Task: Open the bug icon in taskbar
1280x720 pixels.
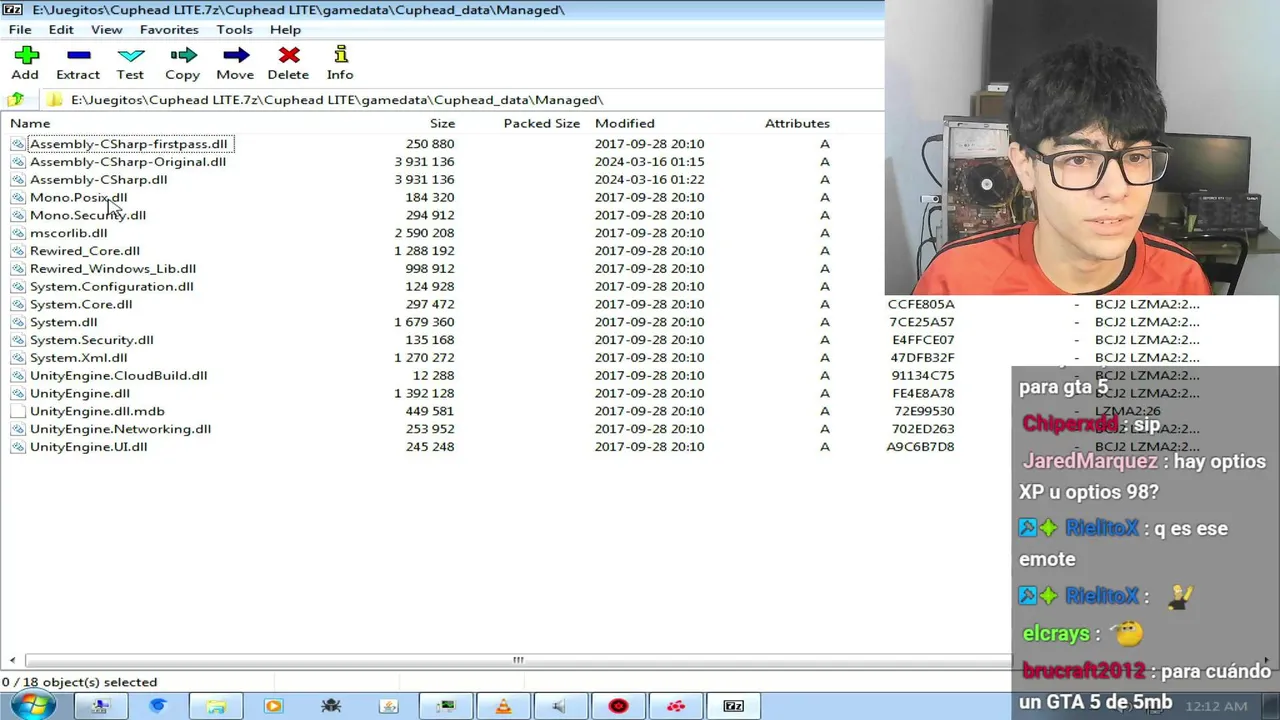Action: [x=331, y=706]
